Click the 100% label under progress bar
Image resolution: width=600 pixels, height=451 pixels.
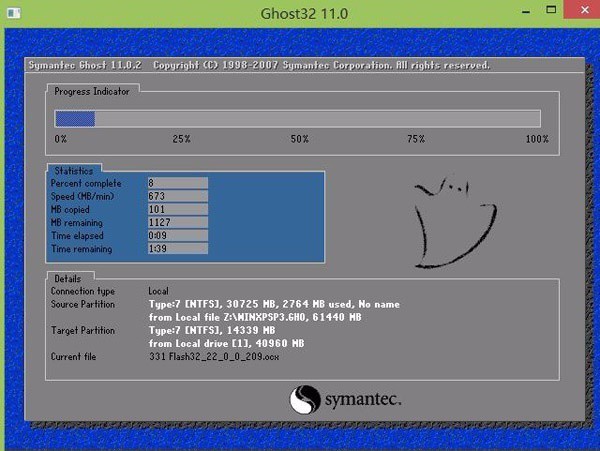[536, 139]
